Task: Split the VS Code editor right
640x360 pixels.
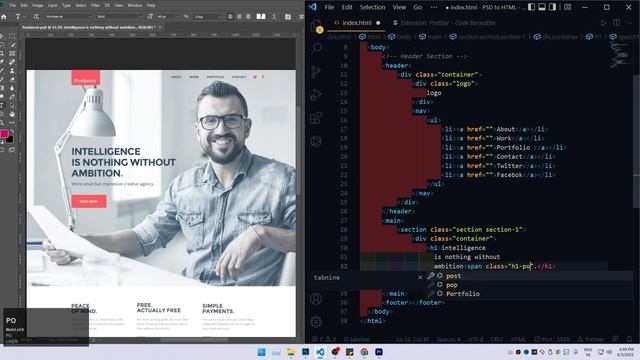Action: click(616, 23)
